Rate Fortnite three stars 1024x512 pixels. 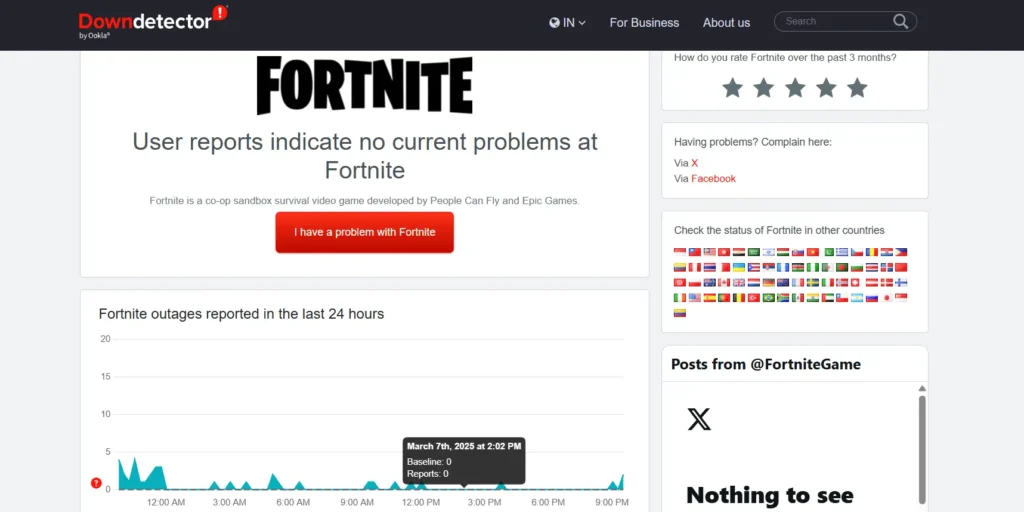[x=795, y=88]
